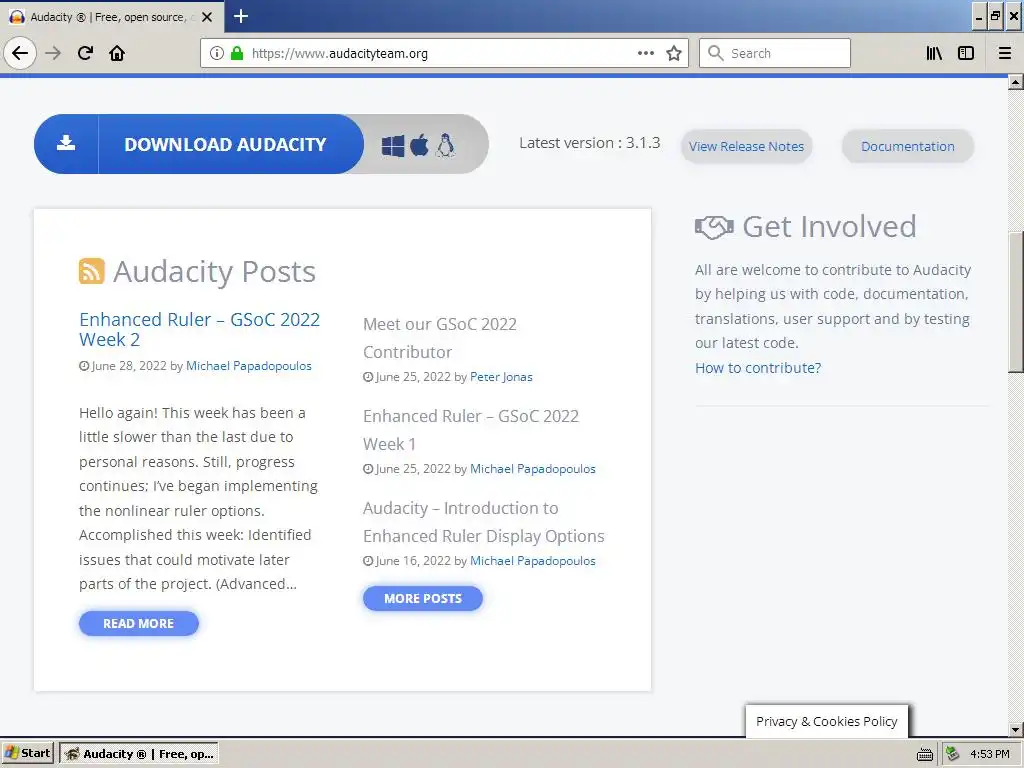Screen dimensions: 1024x768
Task: Bookmark this page with the star icon
Action: [674, 53]
